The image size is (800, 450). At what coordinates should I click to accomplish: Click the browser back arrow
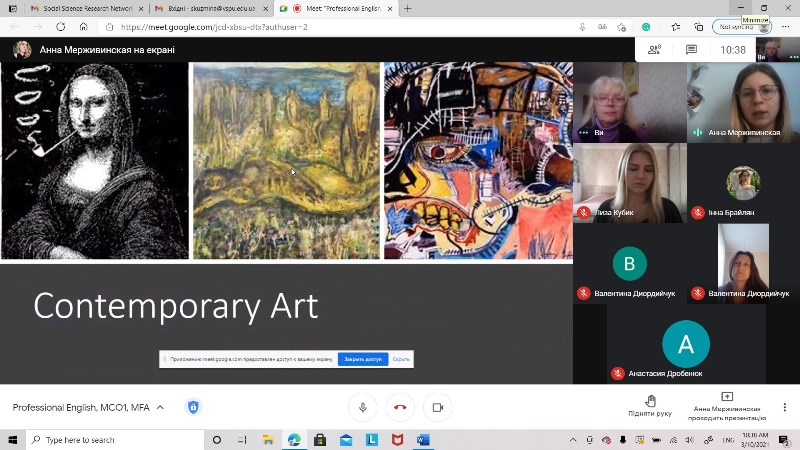tap(15, 27)
